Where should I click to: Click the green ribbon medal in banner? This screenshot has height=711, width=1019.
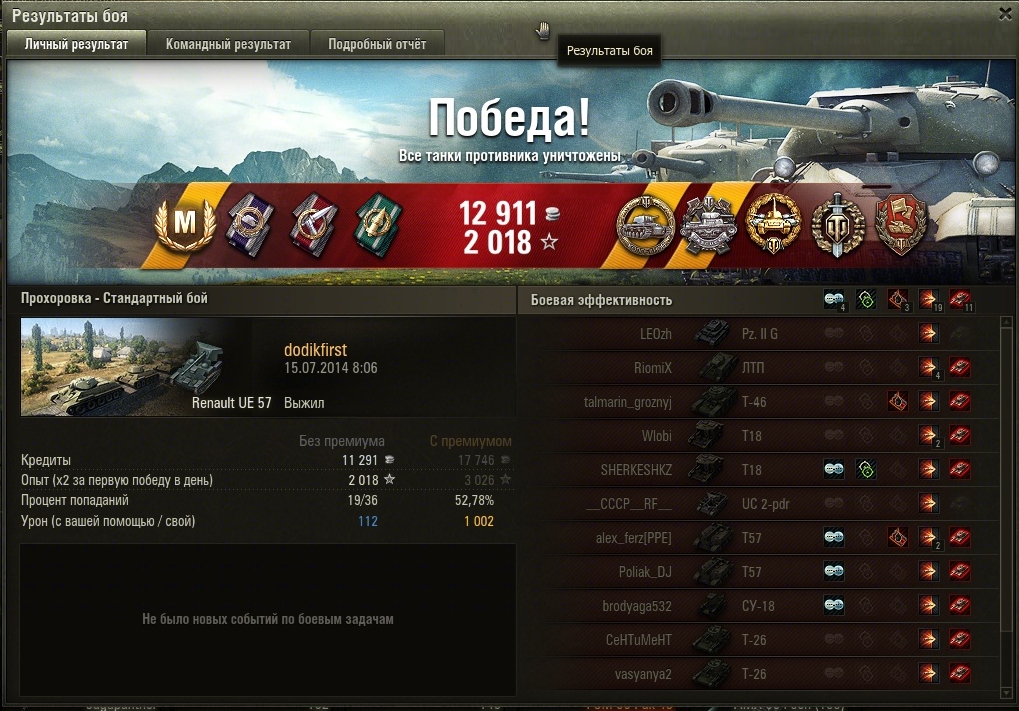click(x=378, y=225)
